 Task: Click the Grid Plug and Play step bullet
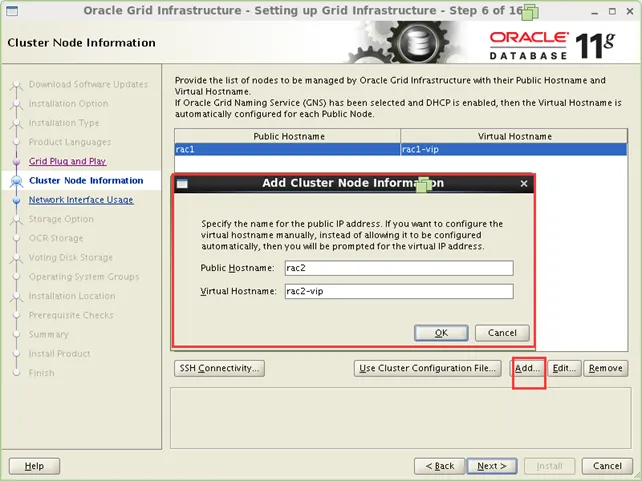pyautogui.click(x=16, y=162)
